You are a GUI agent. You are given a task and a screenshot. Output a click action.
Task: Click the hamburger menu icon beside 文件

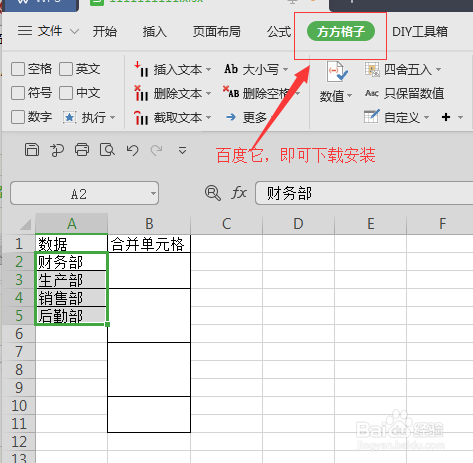coord(25,31)
